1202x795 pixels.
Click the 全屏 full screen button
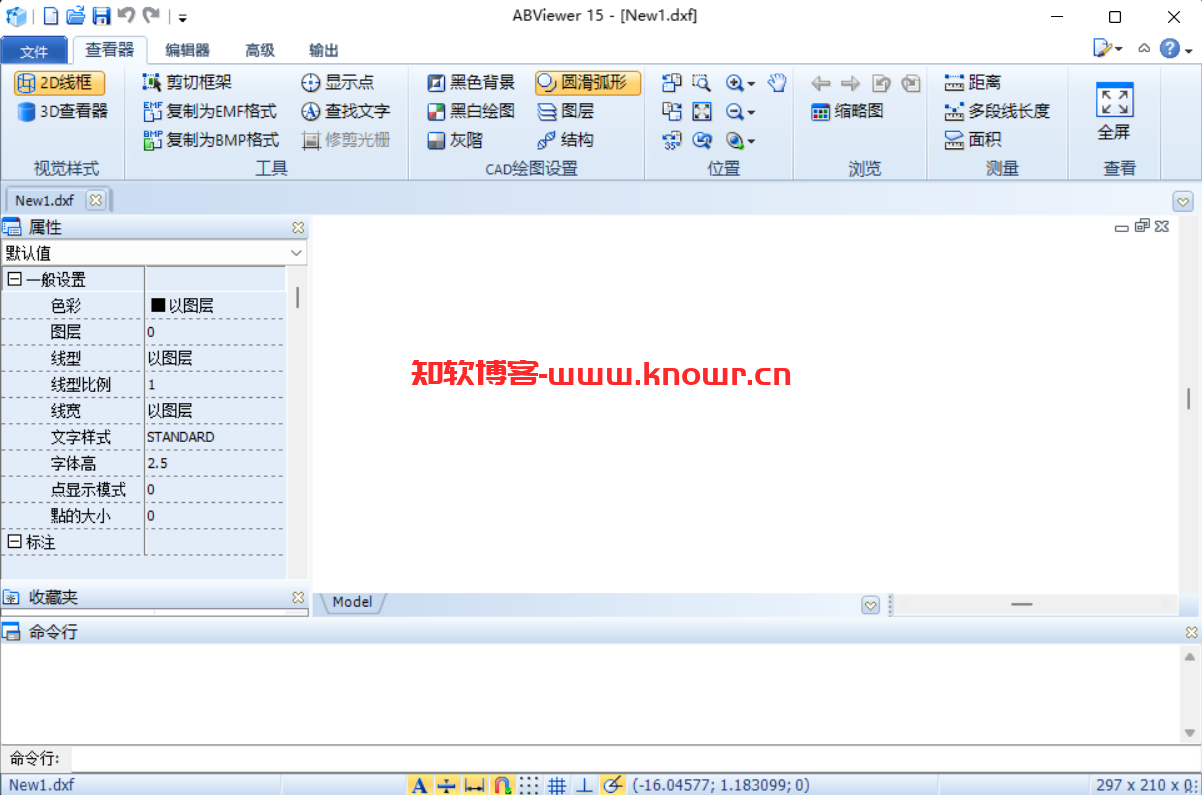coord(1114,111)
